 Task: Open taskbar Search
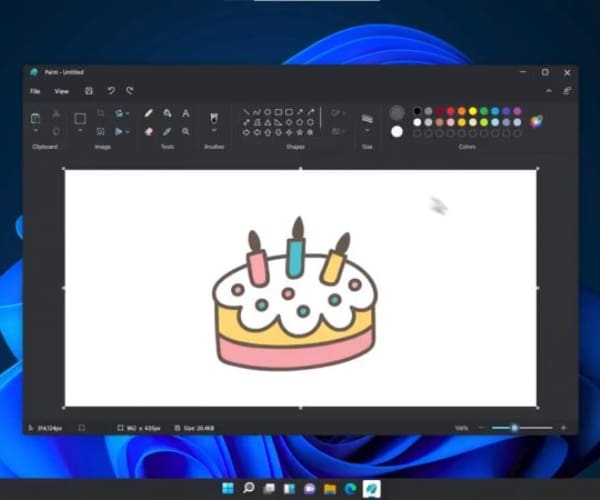249,489
